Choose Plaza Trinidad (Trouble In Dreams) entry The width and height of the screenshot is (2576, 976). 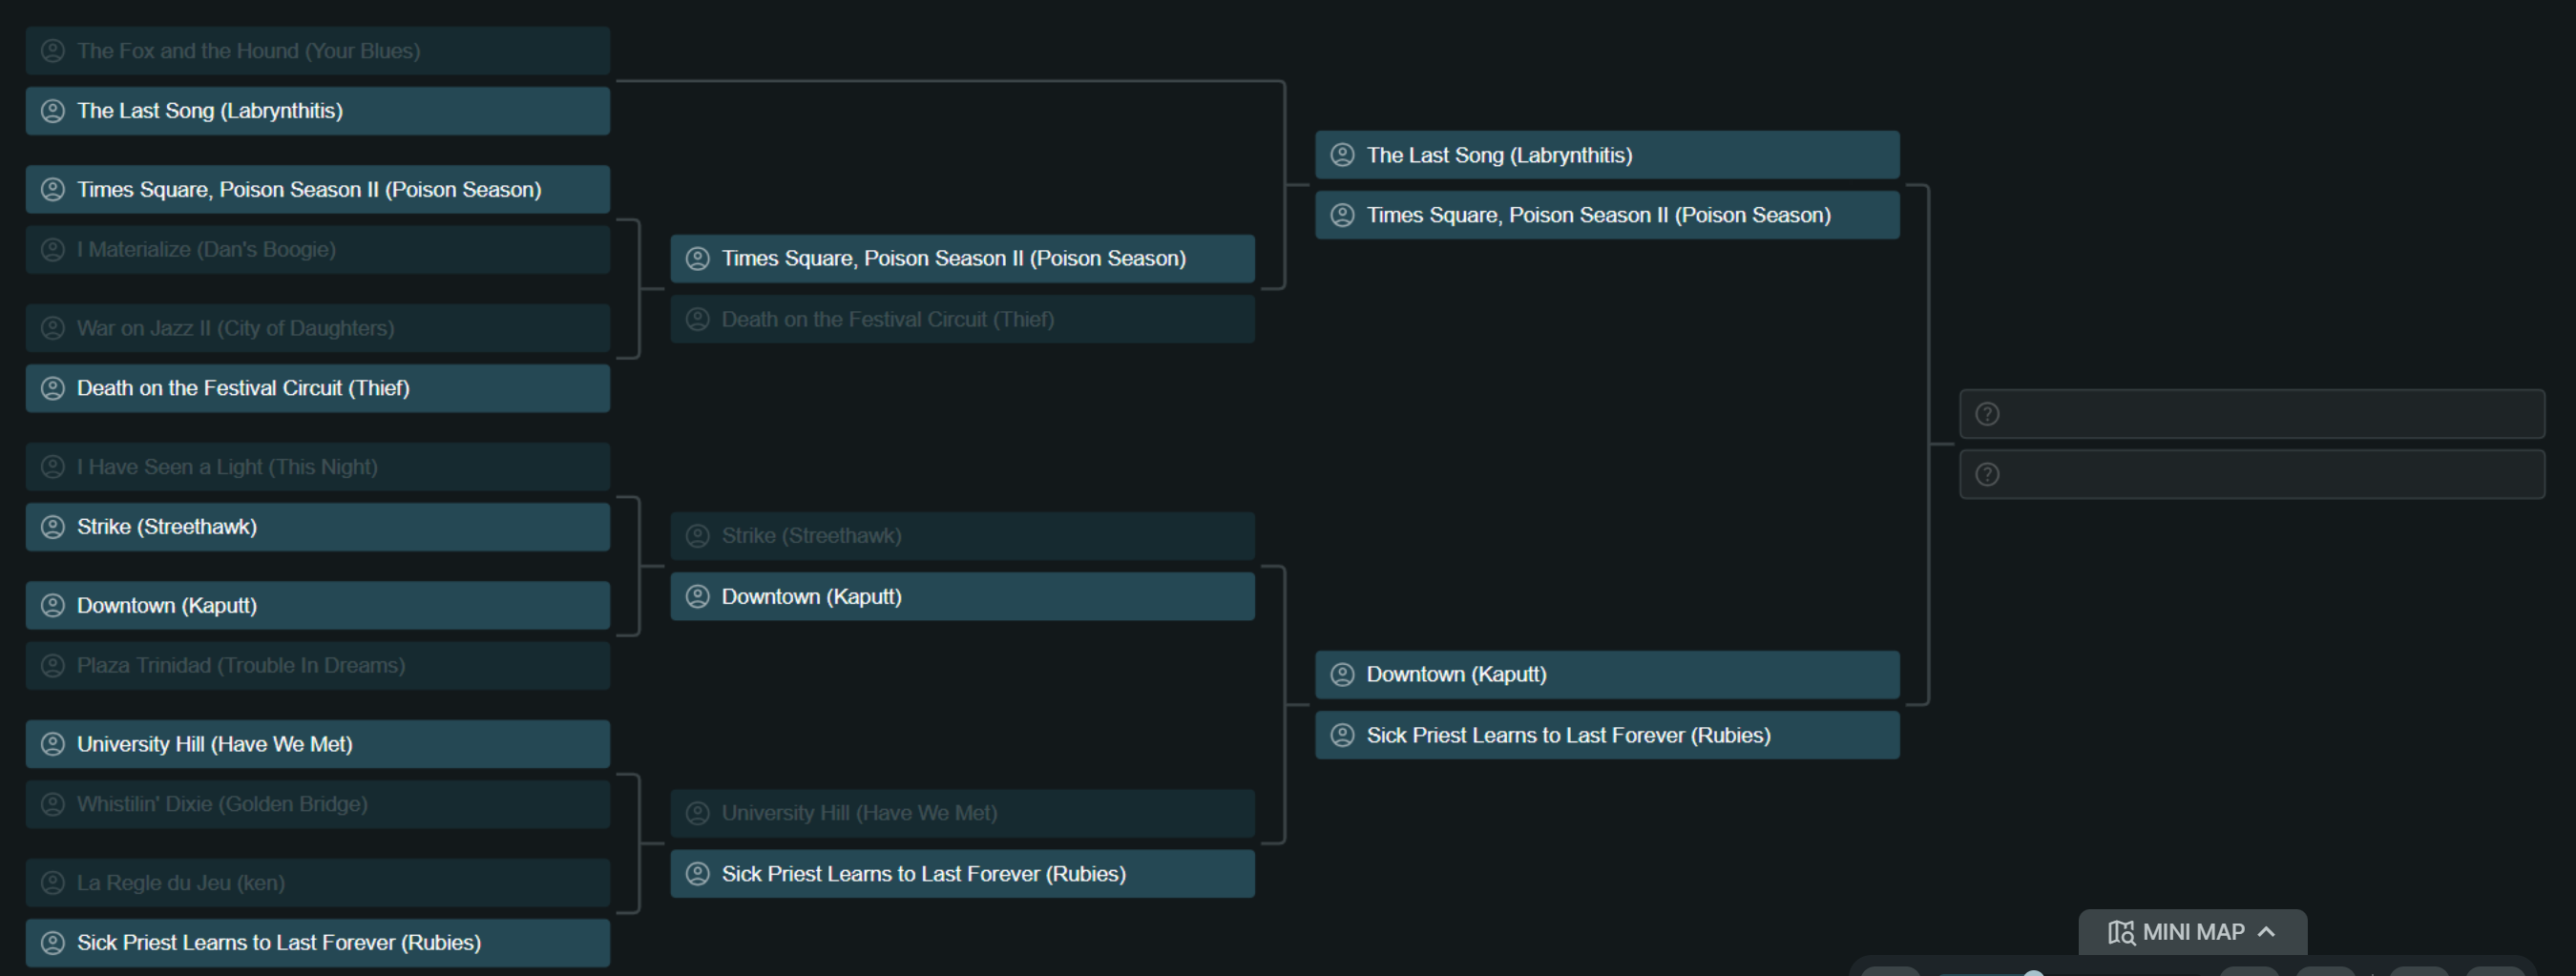(x=318, y=666)
